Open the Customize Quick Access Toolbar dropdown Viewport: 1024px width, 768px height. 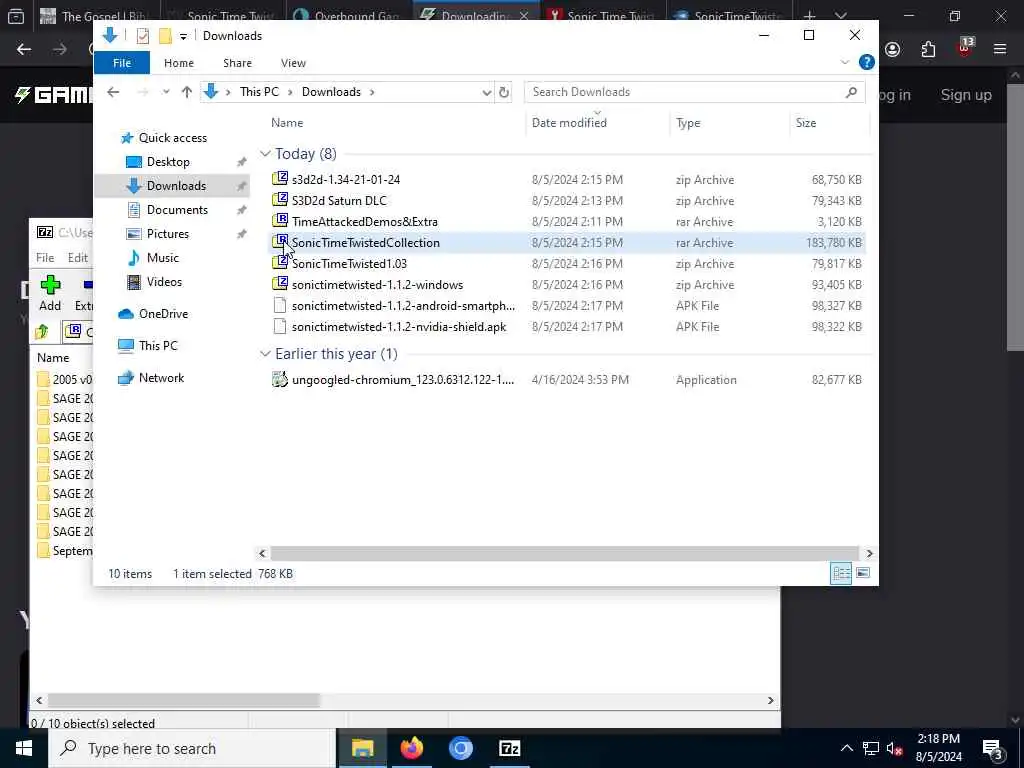pyautogui.click(x=184, y=37)
